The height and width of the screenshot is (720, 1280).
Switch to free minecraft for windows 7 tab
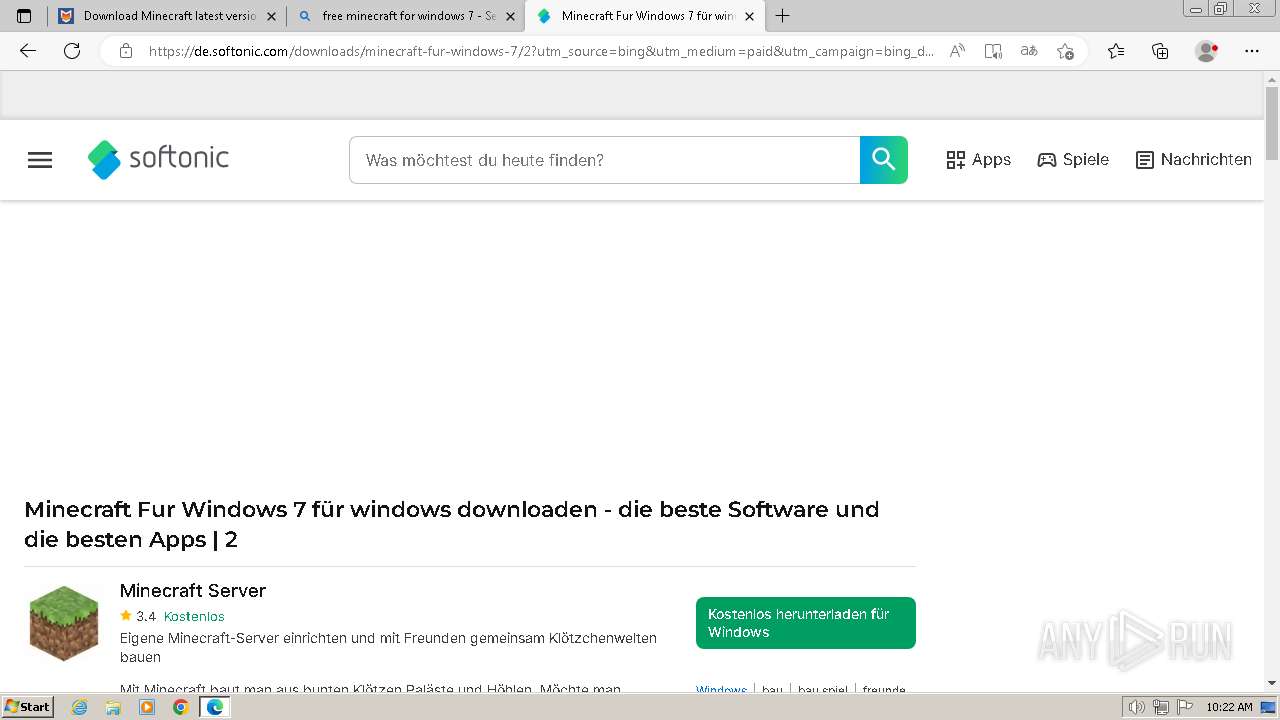406,16
